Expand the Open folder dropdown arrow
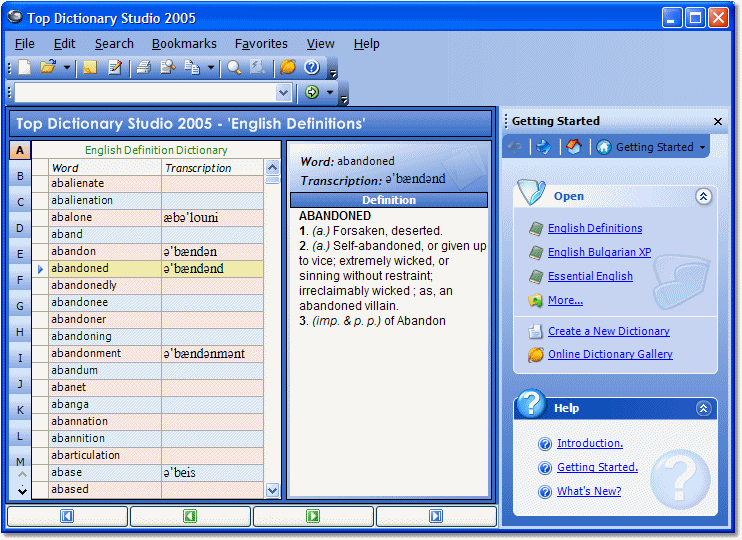742x540 pixels. (x=67, y=68)
